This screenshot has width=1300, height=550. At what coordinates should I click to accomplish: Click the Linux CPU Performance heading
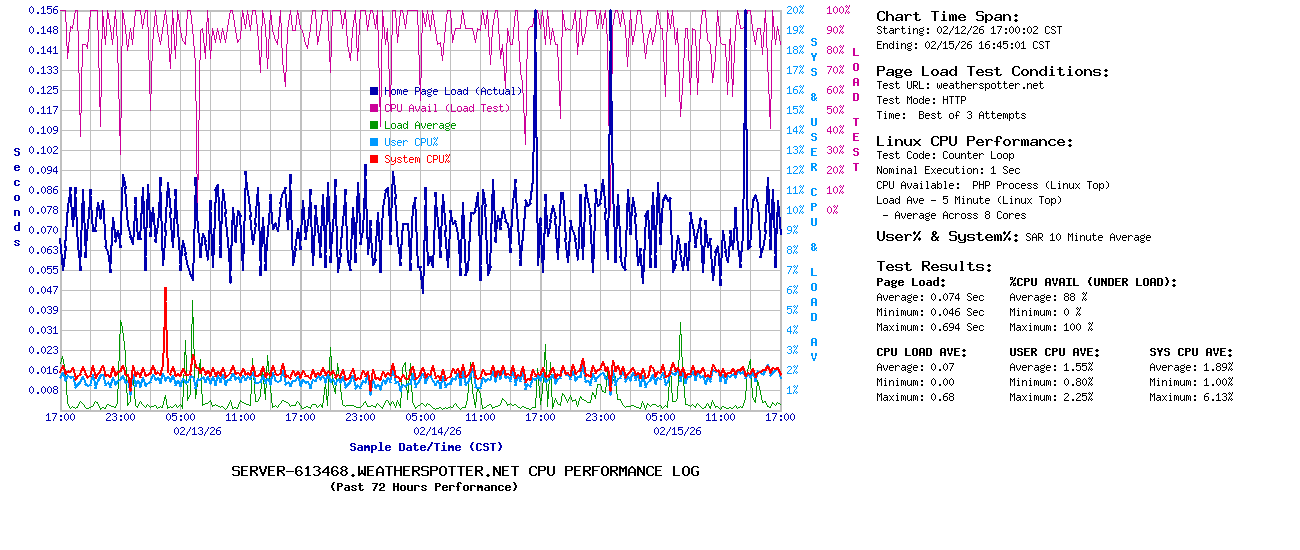click(x=974, y=141)
